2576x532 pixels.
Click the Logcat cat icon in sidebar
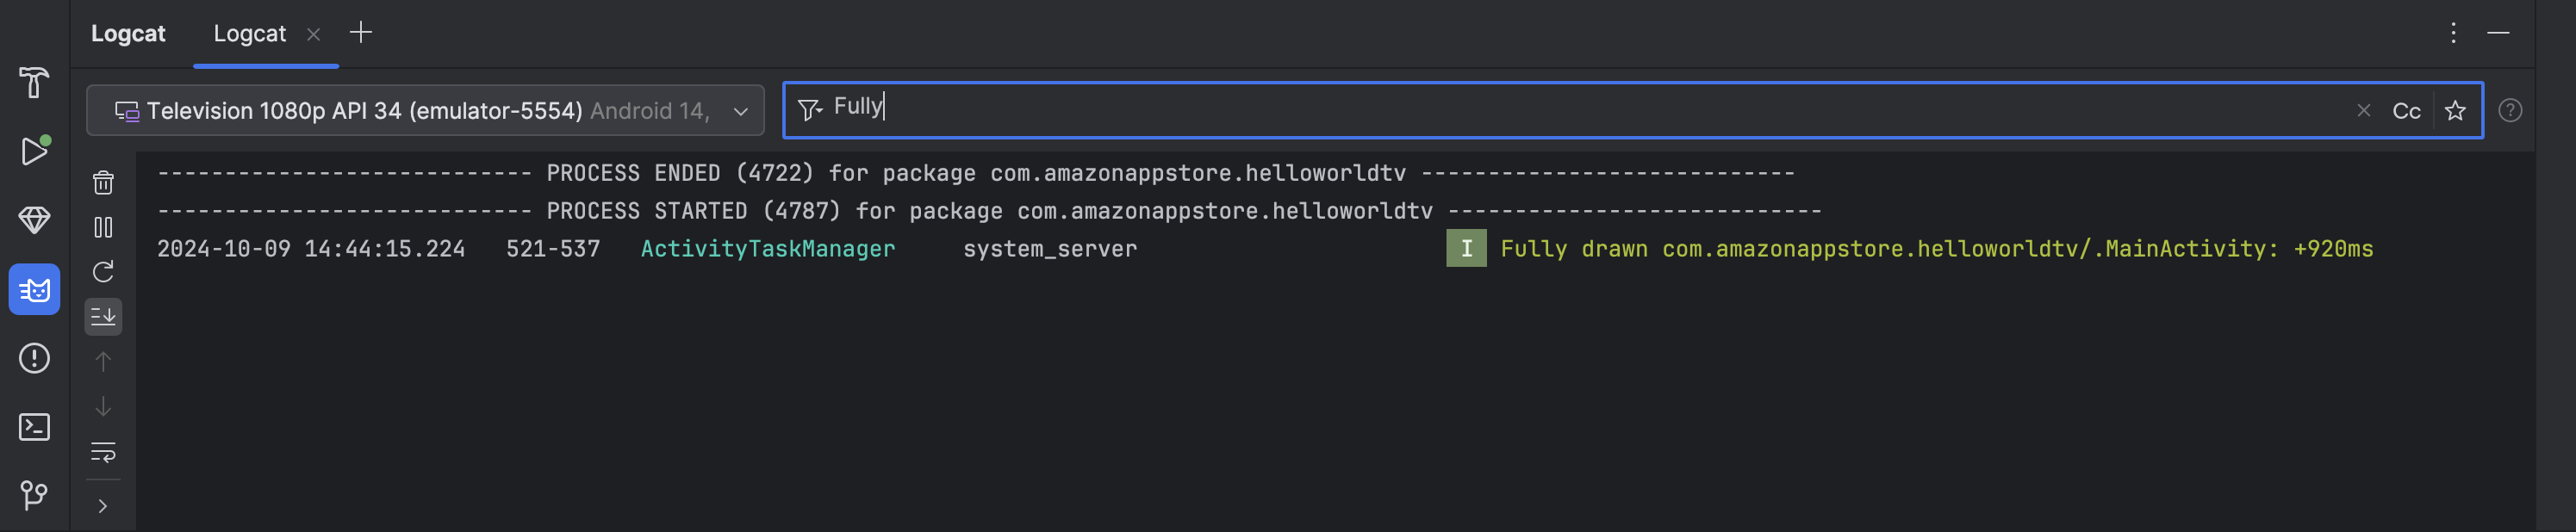click(x=34, y=290)
